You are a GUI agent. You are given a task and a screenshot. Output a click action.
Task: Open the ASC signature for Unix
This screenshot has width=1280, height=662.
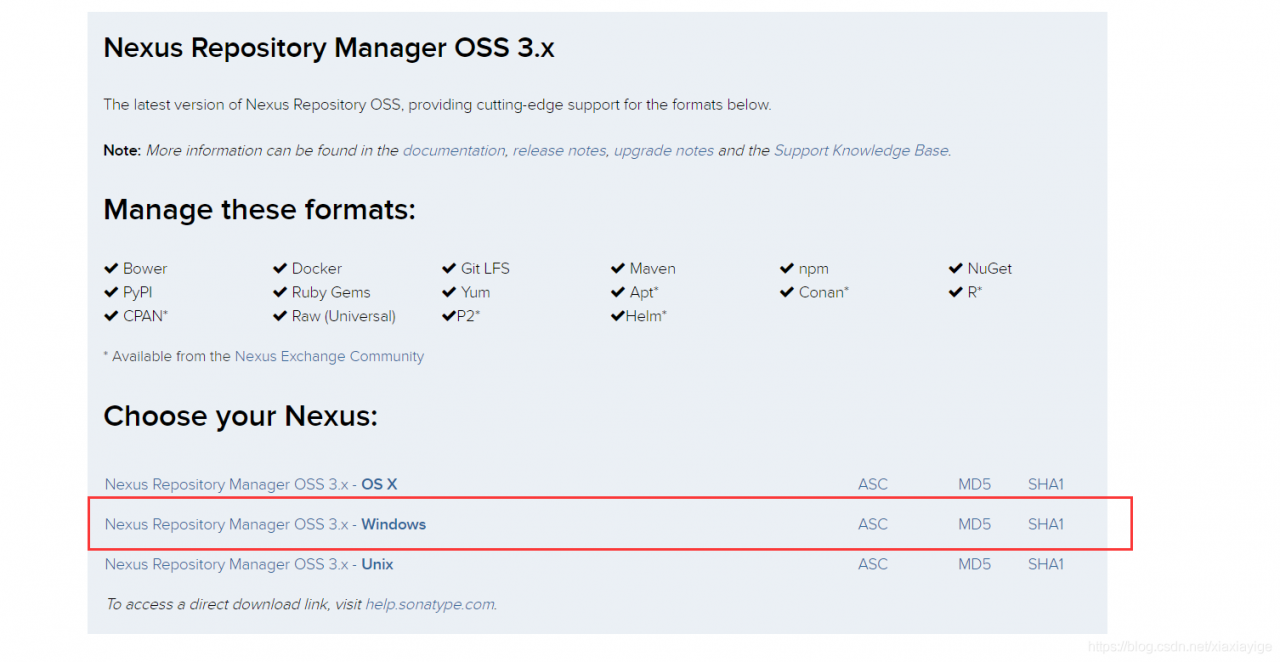pyautogui.click(x=873, y=564)
